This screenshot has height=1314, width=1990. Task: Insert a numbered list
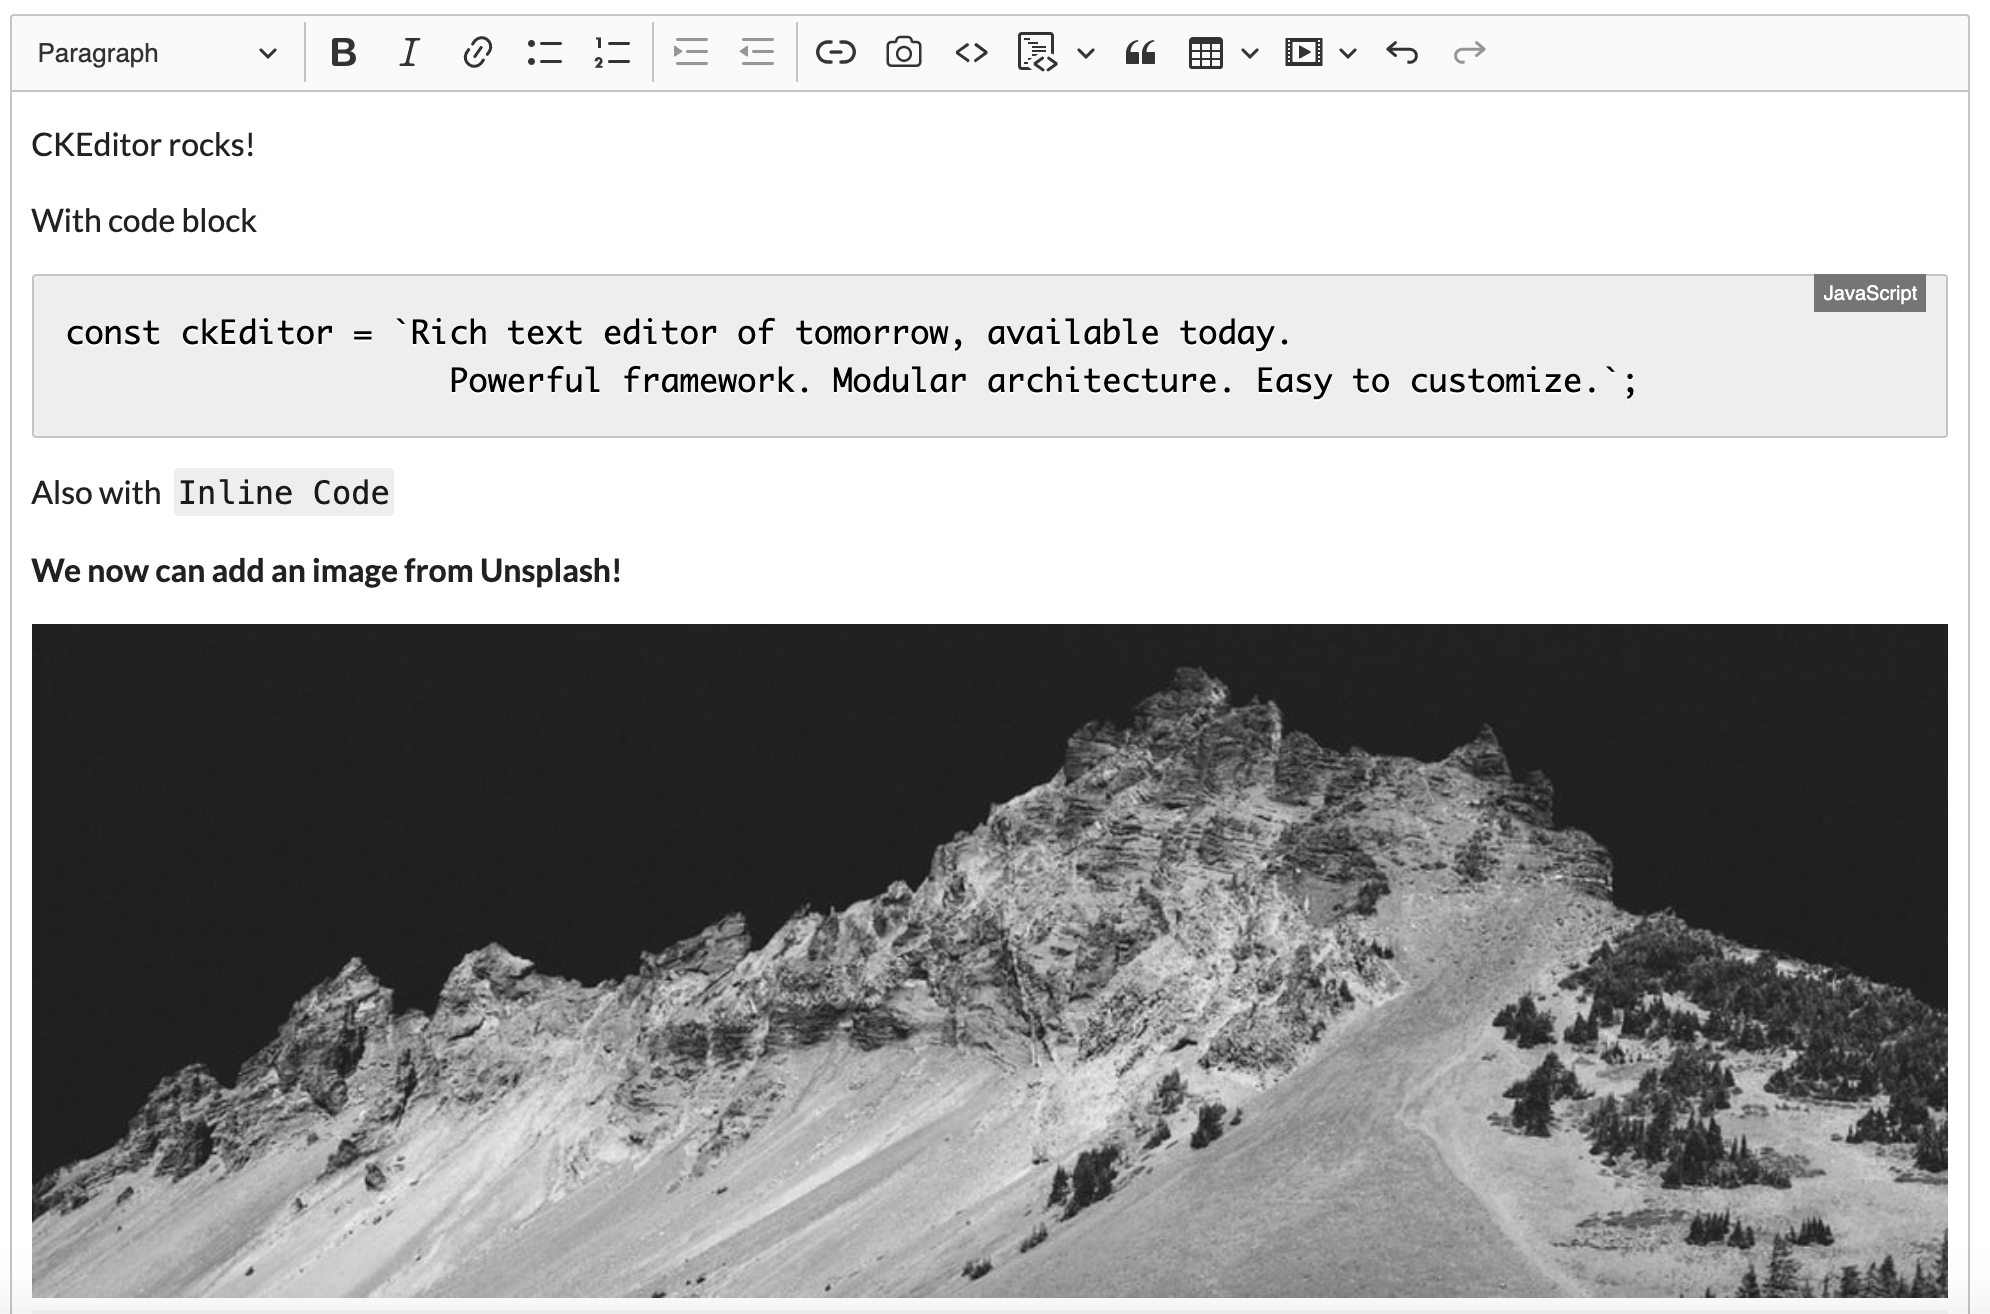point(611,52)
